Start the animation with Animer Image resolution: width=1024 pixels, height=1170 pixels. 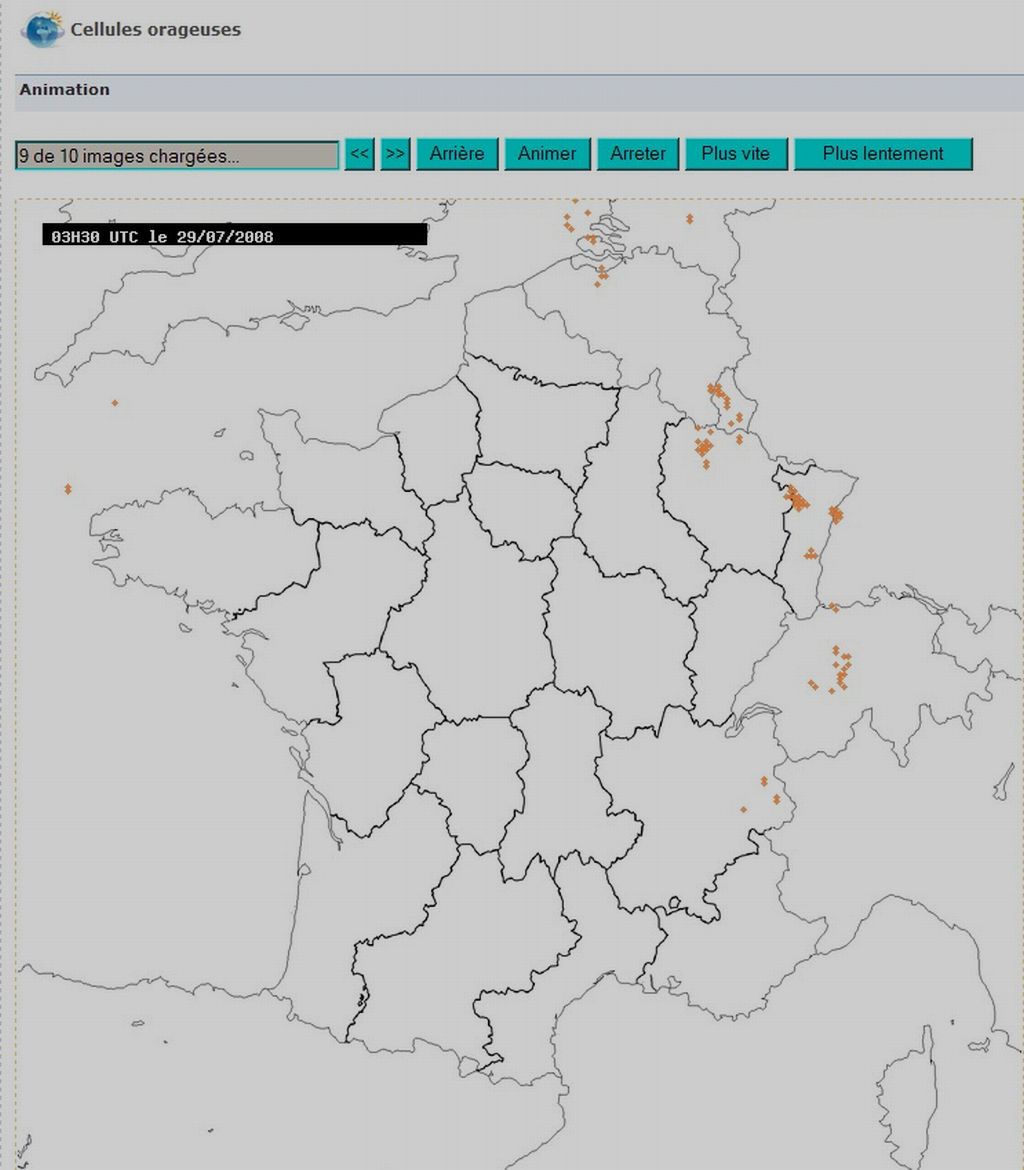547,154
